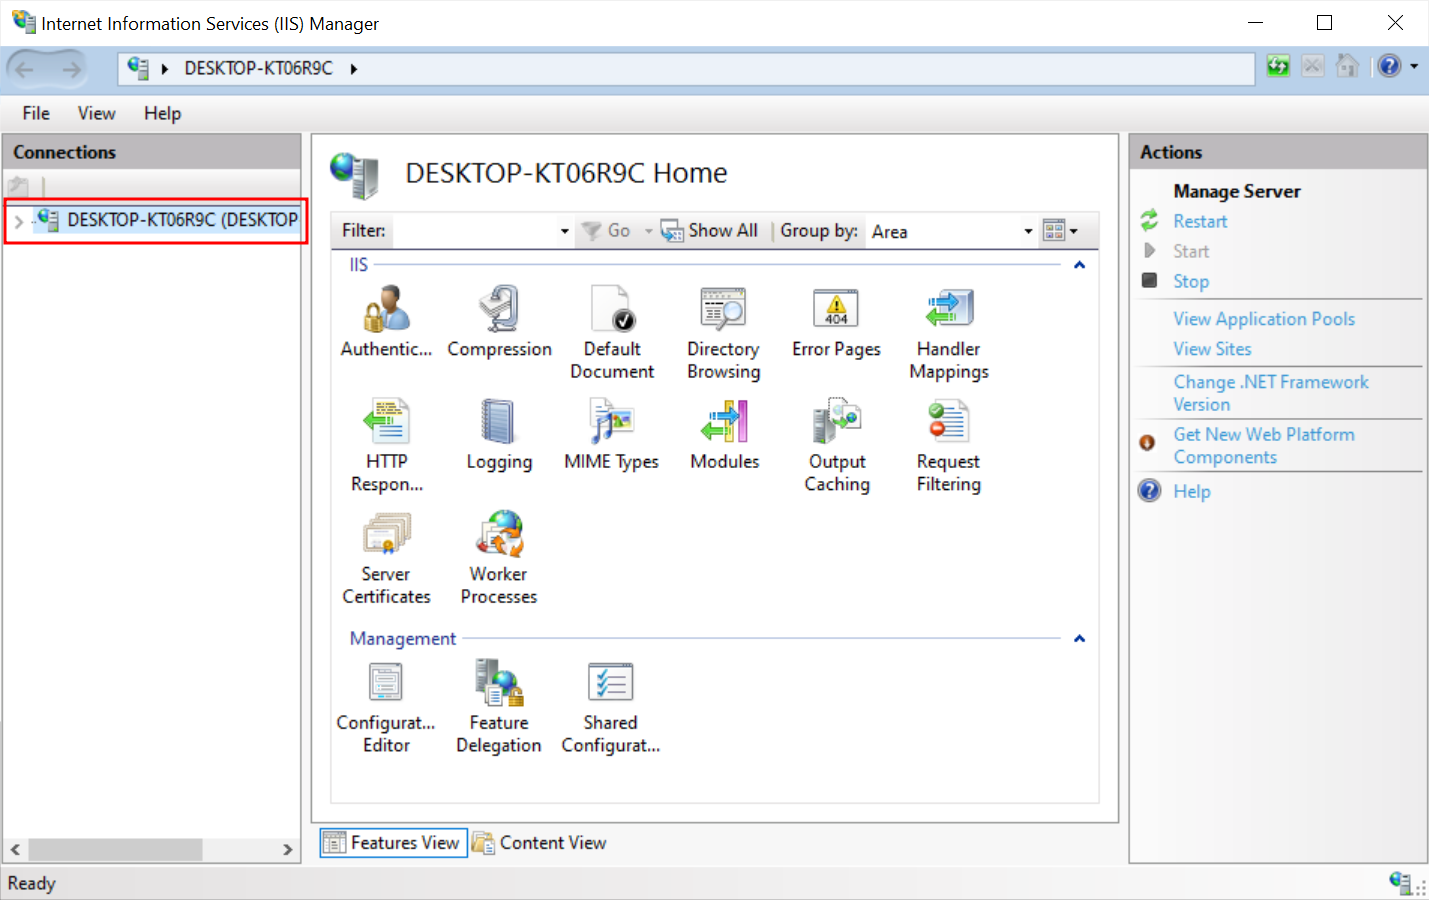
Task: Click the View Sites link
Action: point(1212,349)
